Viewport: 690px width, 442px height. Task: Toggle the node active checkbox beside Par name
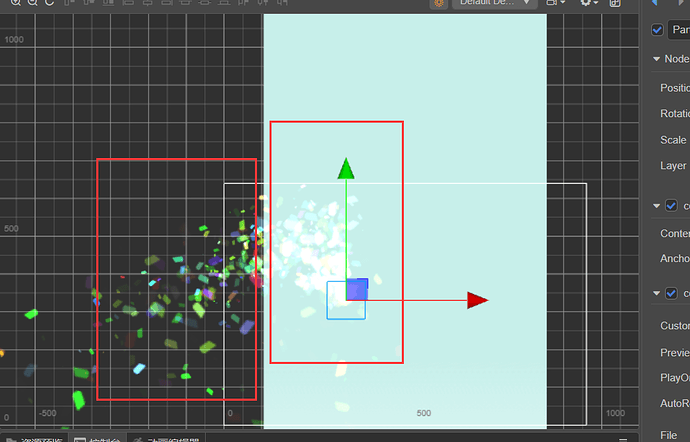[657, 30]
